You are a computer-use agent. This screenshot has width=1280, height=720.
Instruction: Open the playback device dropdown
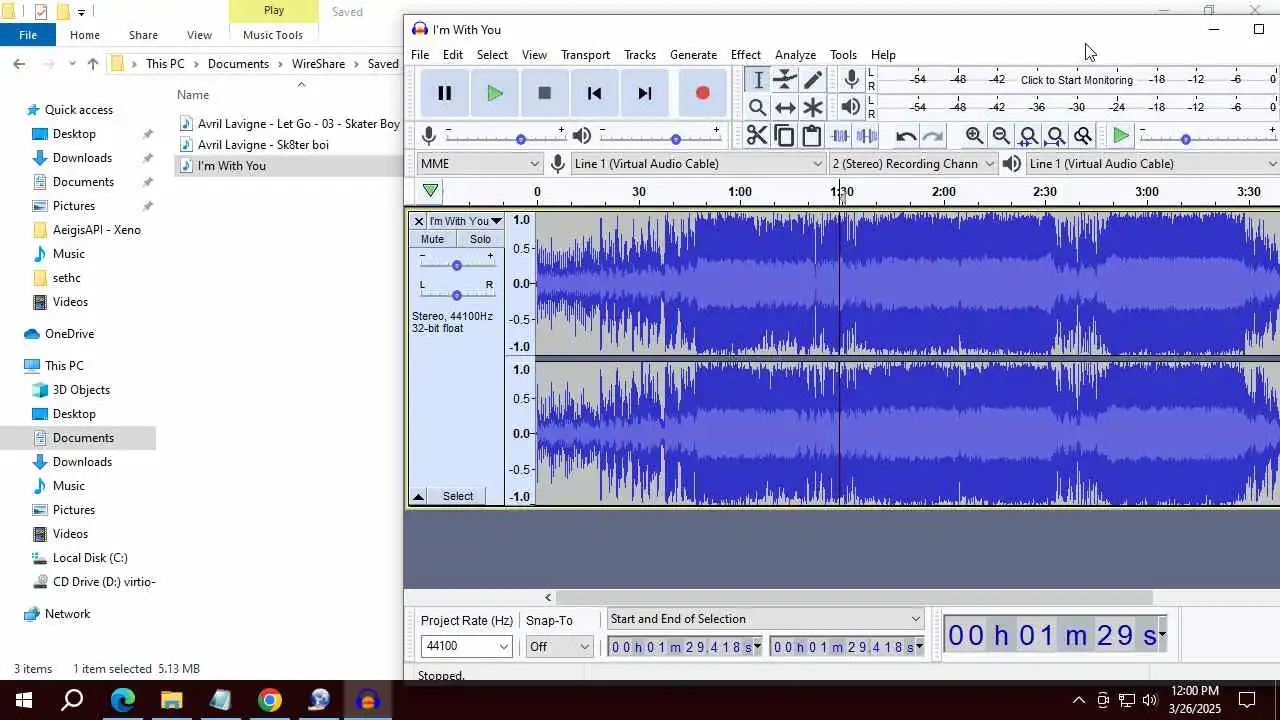pos(1152,164)
